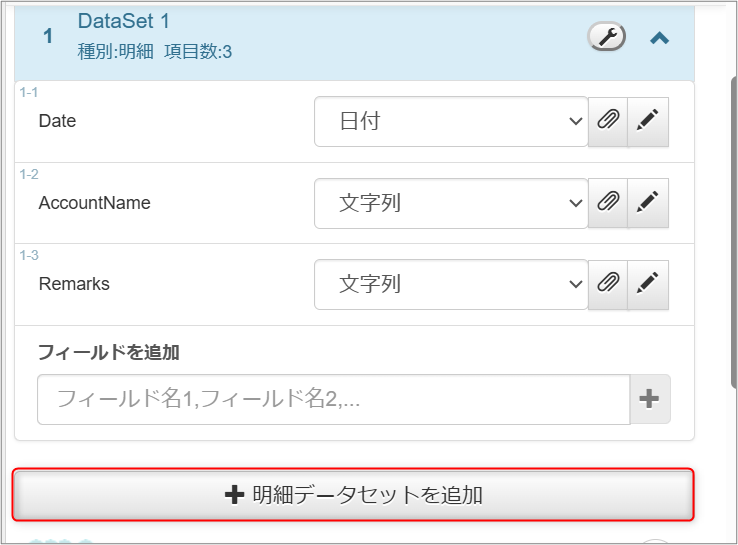Open the Remarks field type dropdown
The height and width of the screenshot is (545, 738).
click(451, 284)
